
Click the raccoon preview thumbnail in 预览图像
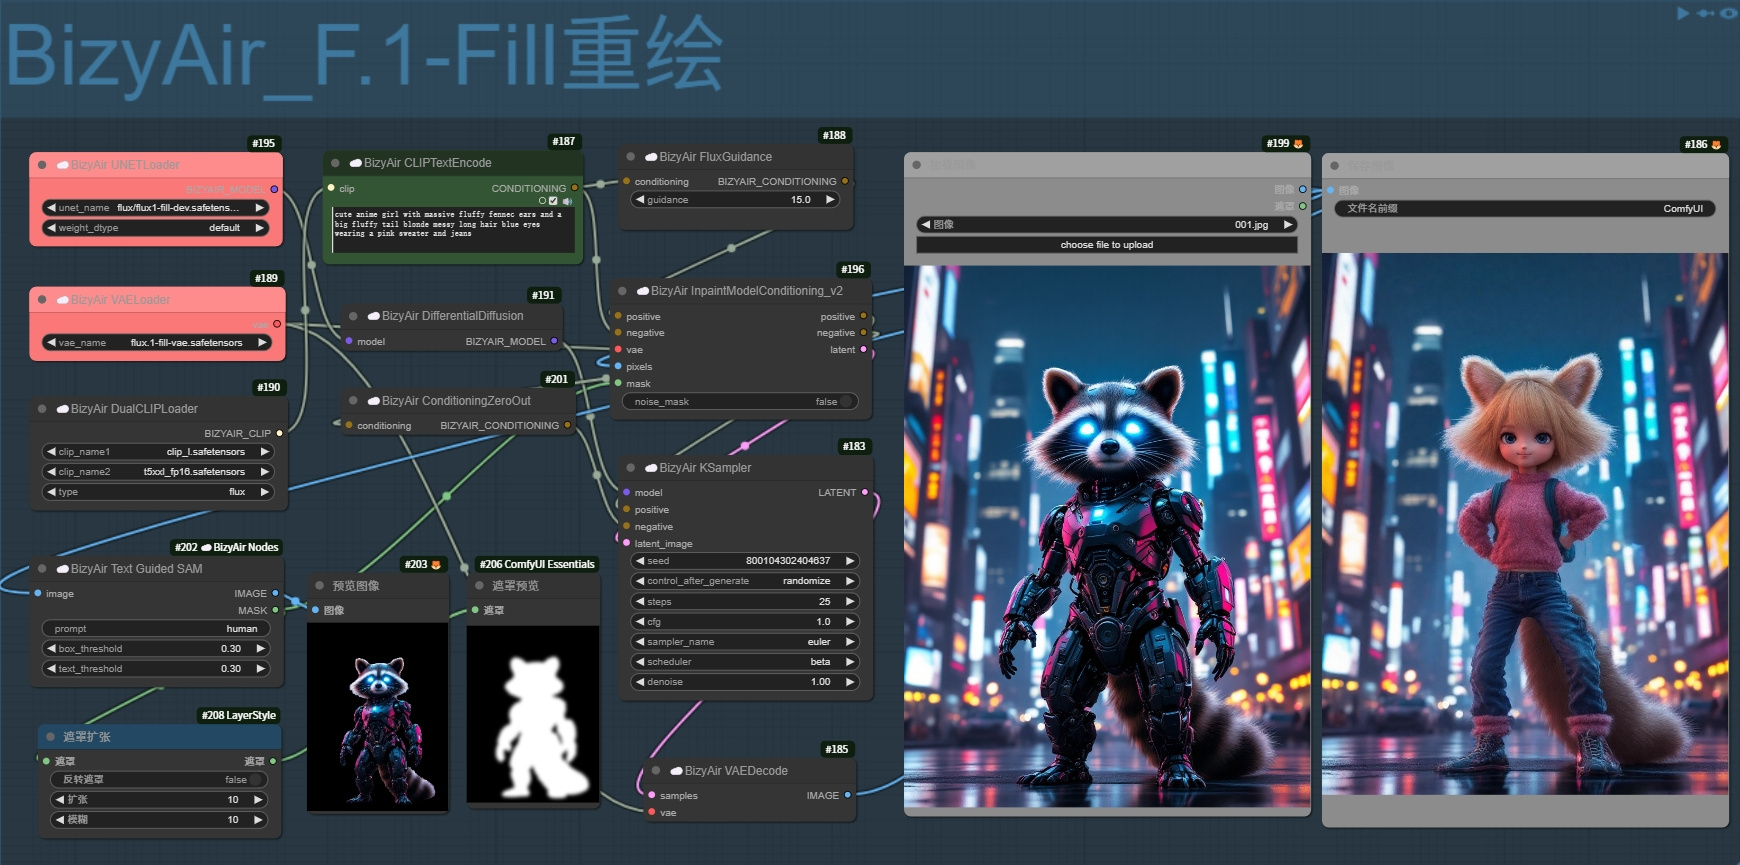377,717
